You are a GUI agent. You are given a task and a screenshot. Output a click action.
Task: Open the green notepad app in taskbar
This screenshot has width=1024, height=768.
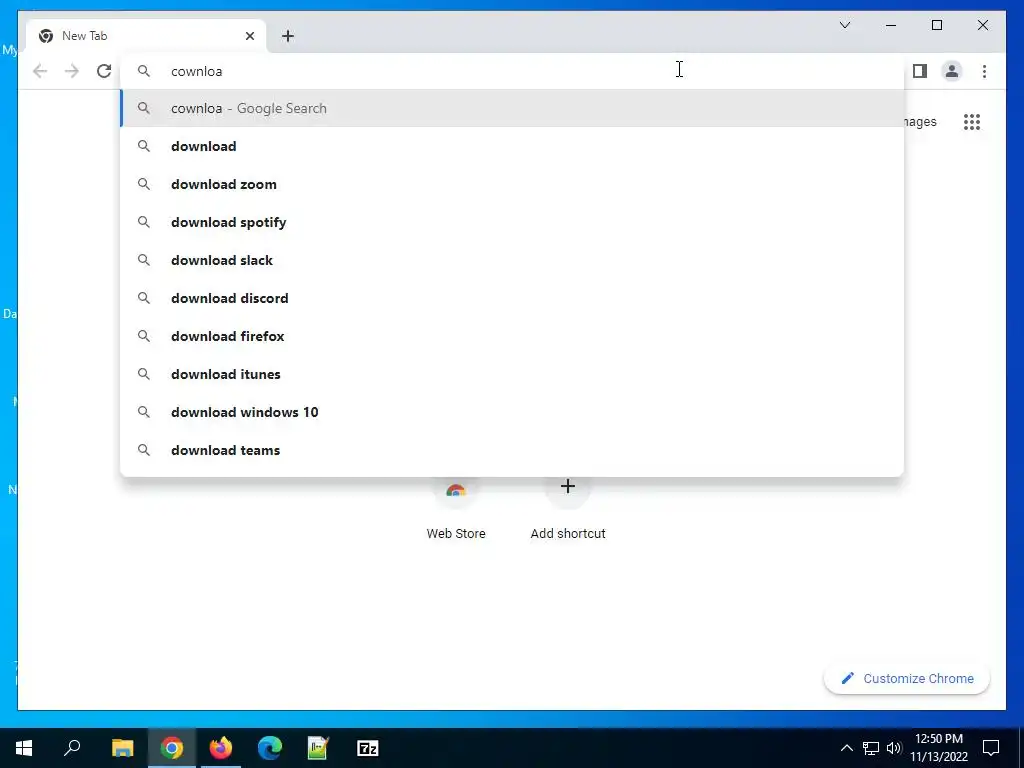(x=319, y=748)
